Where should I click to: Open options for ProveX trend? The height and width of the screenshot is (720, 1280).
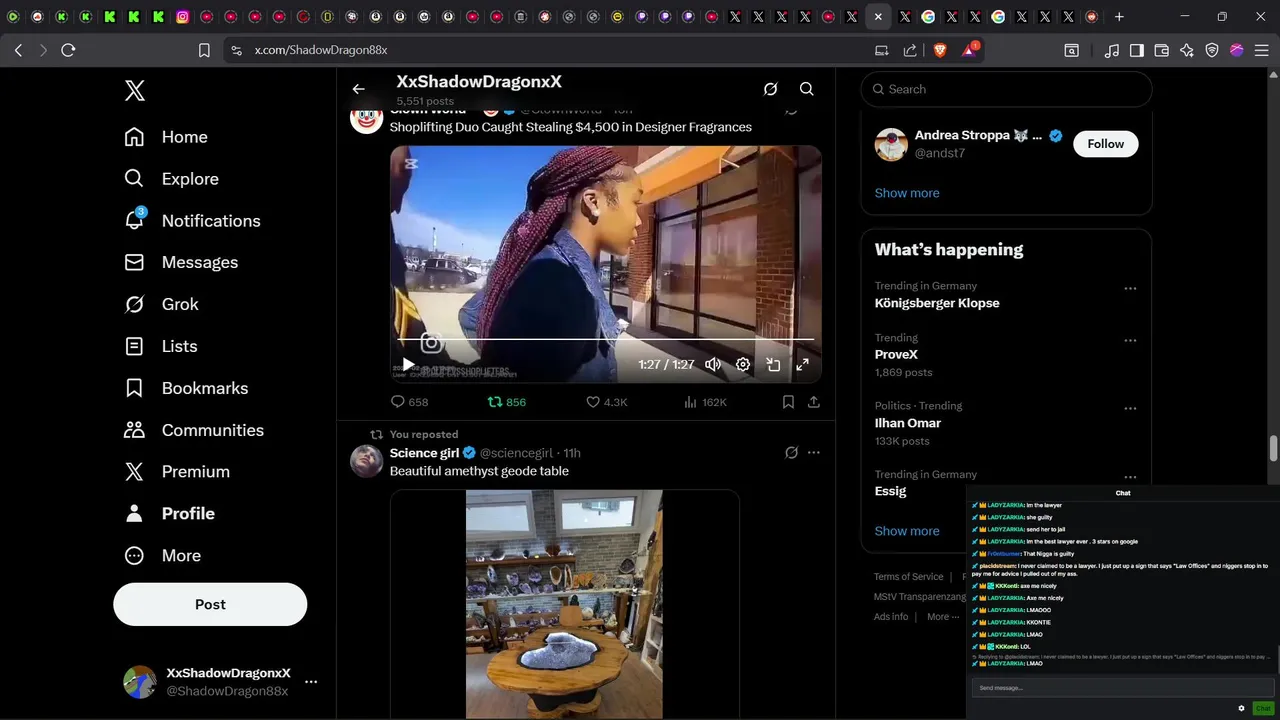click(1130, 341)
